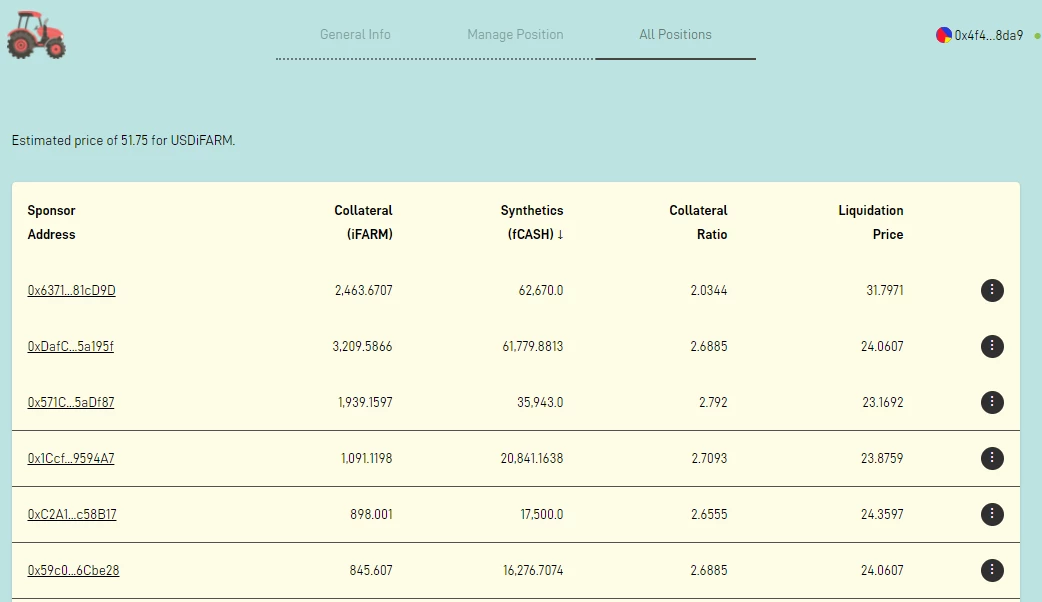Click liquidation price 23.1692
Image resolution: width=1042 pixels, height=602 pixels.
pyautogui.click(x=883, y=402)
